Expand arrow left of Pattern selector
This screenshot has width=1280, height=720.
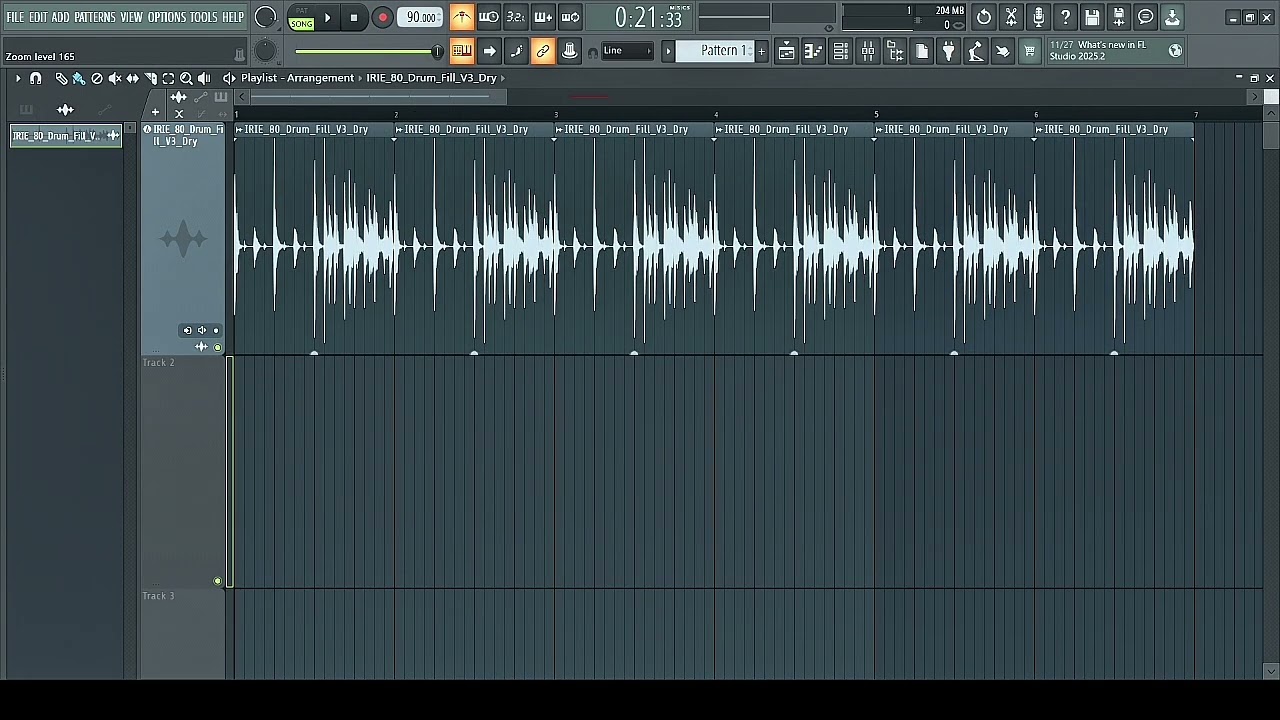coord(668,51)
